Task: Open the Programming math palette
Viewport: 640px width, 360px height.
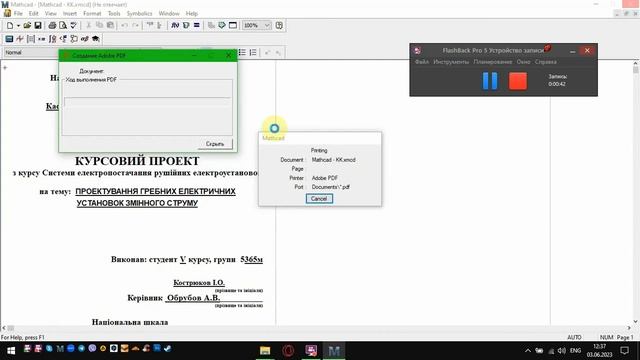Action: pos(74,39)
